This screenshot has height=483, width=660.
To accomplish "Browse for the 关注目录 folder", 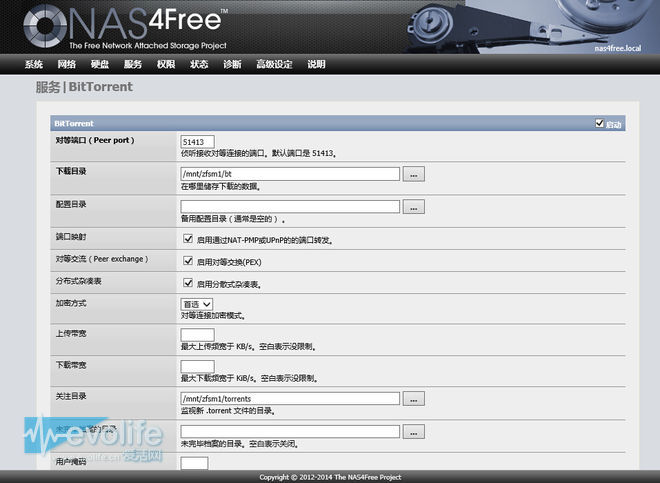I will [x=413, y=399].
